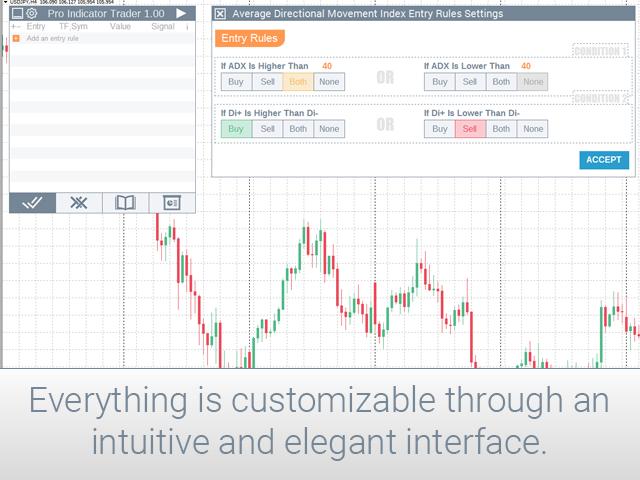Click the 'Add an entry rule' row

click(102, 38)
